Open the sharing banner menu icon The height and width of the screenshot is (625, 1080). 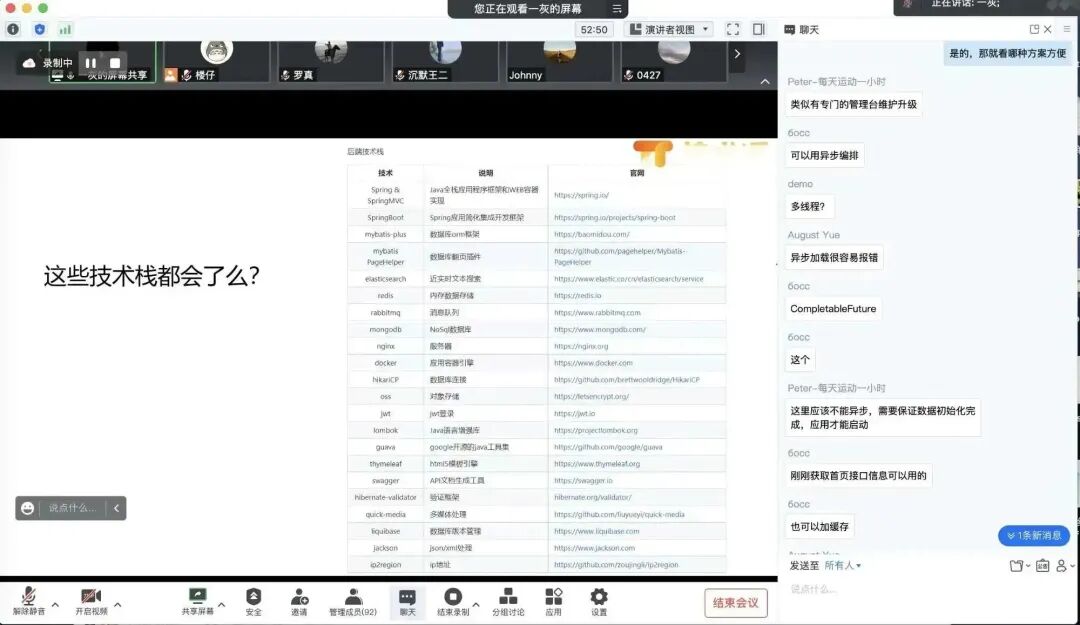coord(616,9)
